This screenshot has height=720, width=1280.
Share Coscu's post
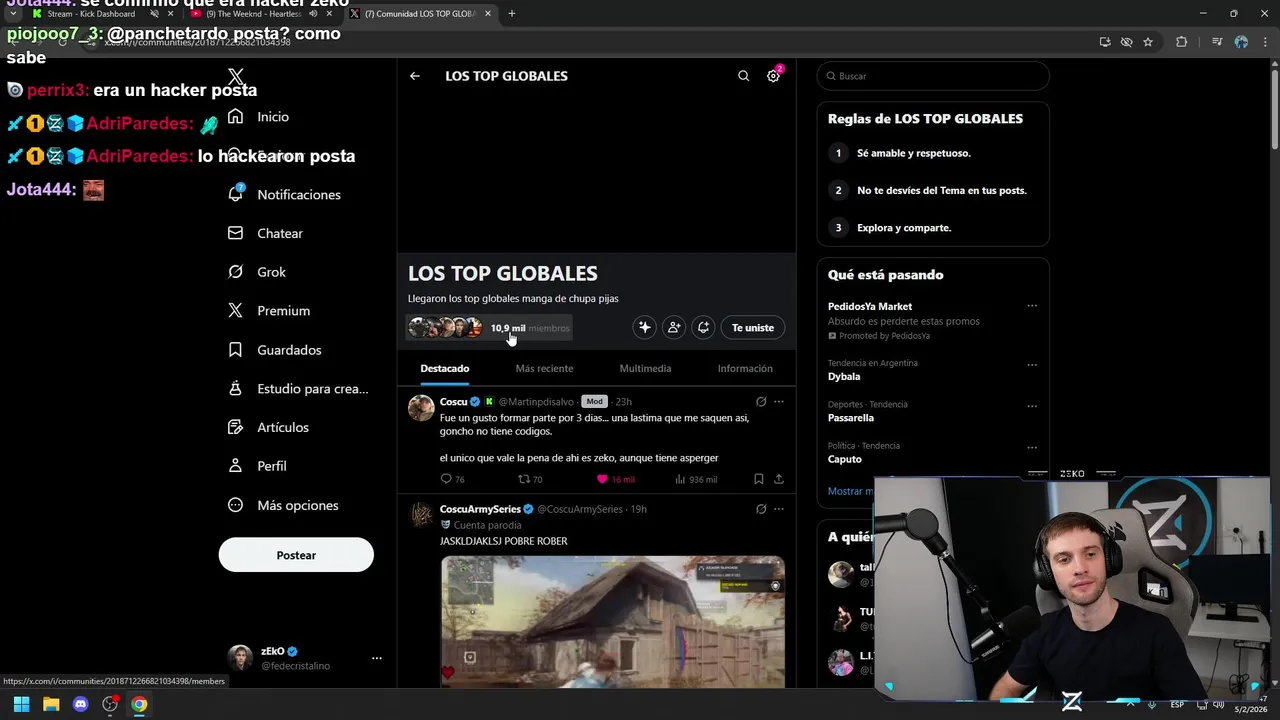click(779, 479)
